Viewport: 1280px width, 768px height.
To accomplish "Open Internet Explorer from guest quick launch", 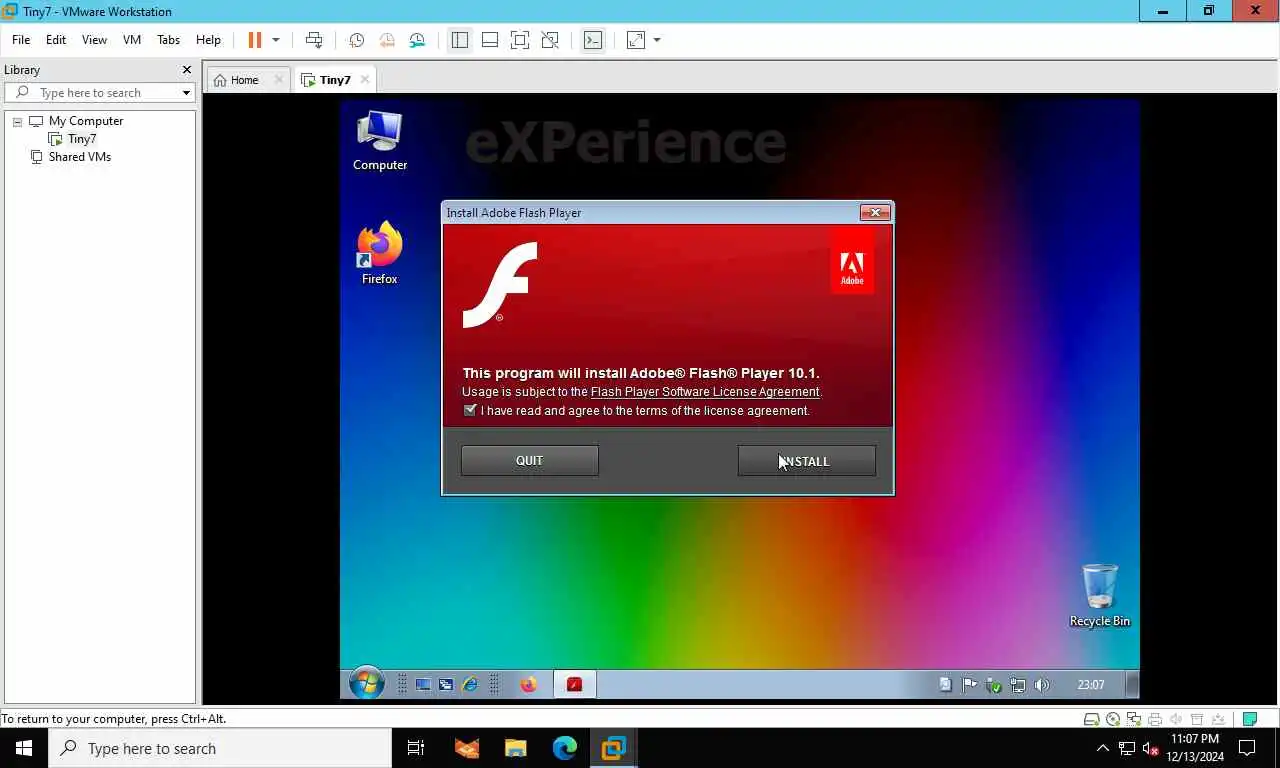I will click(469, 685).
